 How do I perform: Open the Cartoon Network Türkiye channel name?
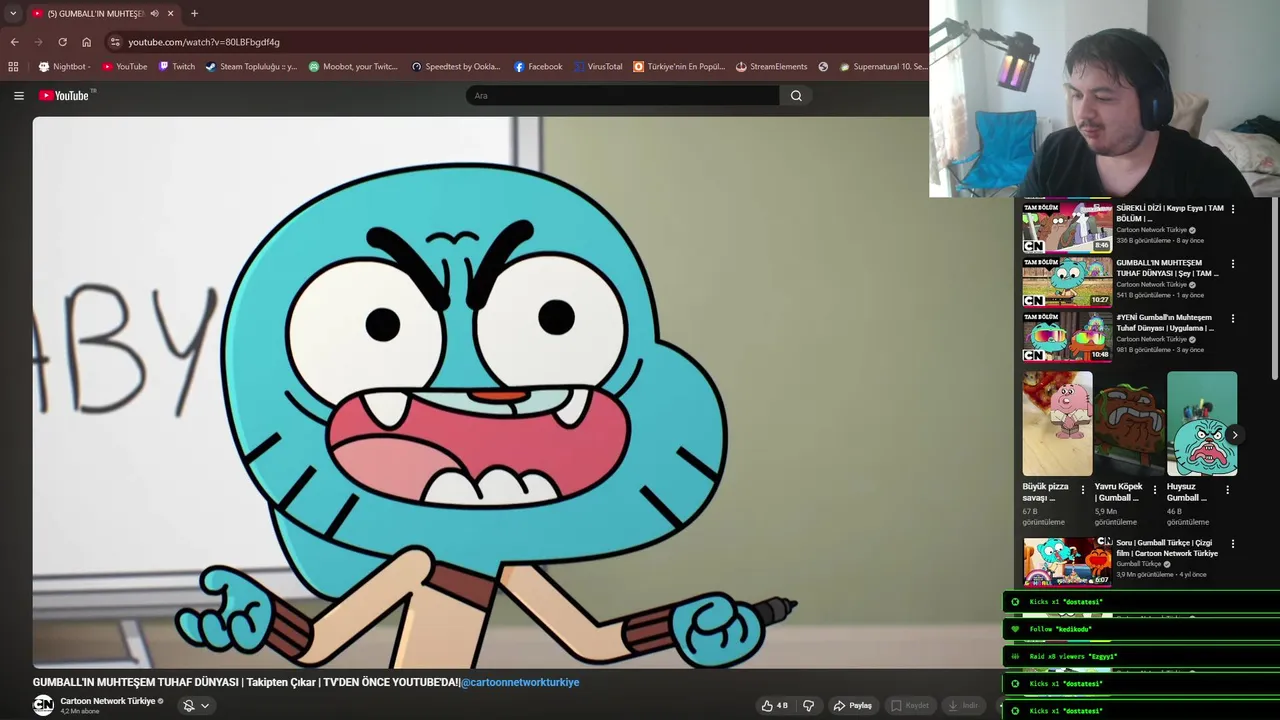108,701
